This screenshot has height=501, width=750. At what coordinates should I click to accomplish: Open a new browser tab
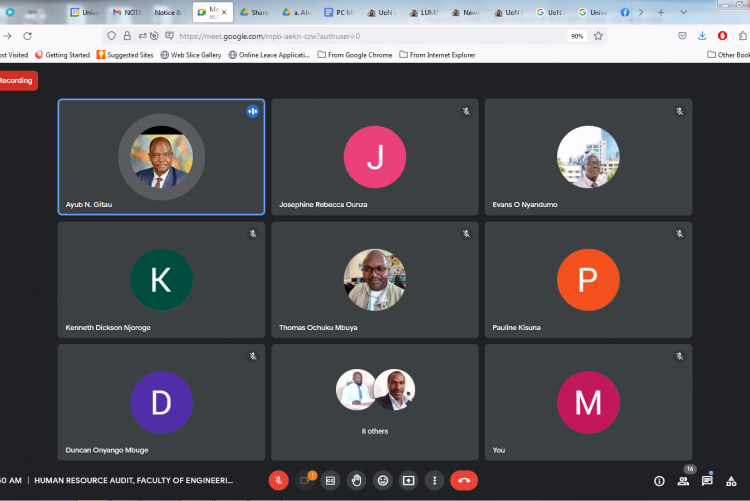pyautogui.click(x=660, y=12)
